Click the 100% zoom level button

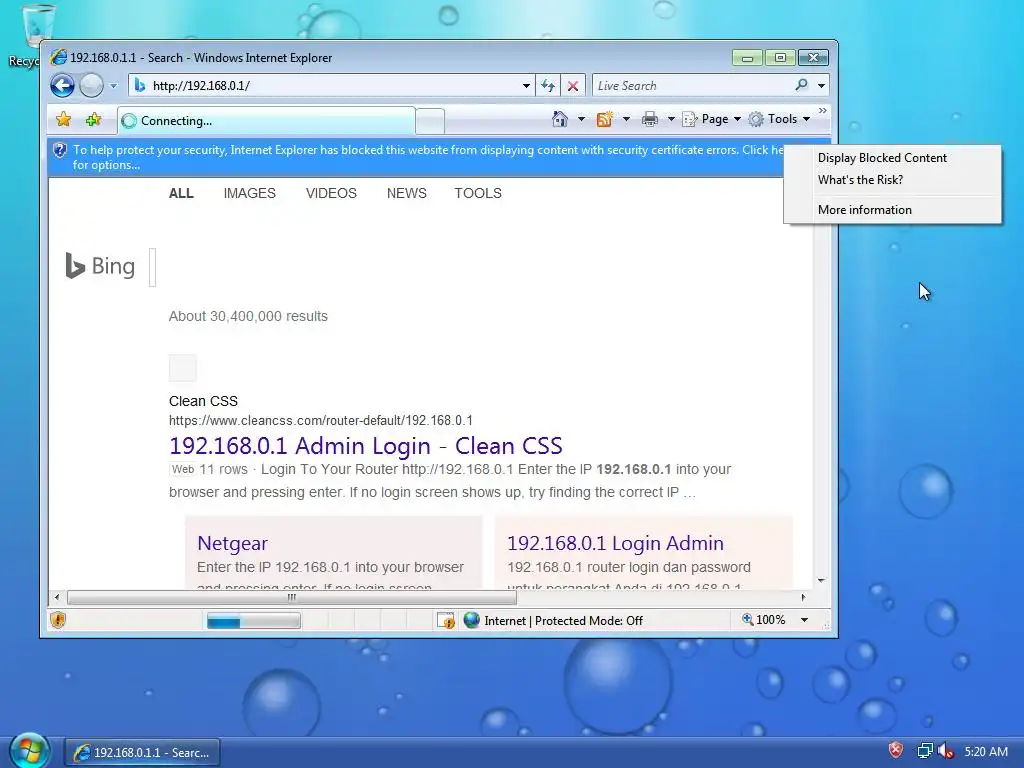763,620
